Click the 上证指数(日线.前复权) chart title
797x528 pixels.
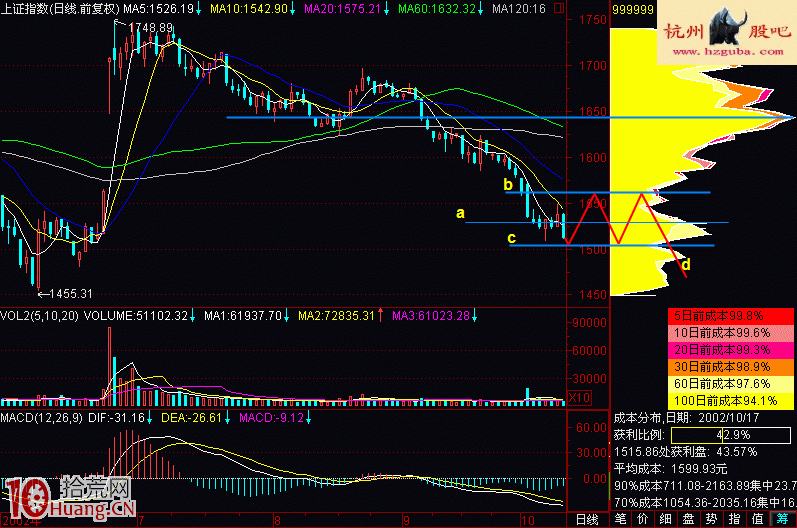click(60, 9)
